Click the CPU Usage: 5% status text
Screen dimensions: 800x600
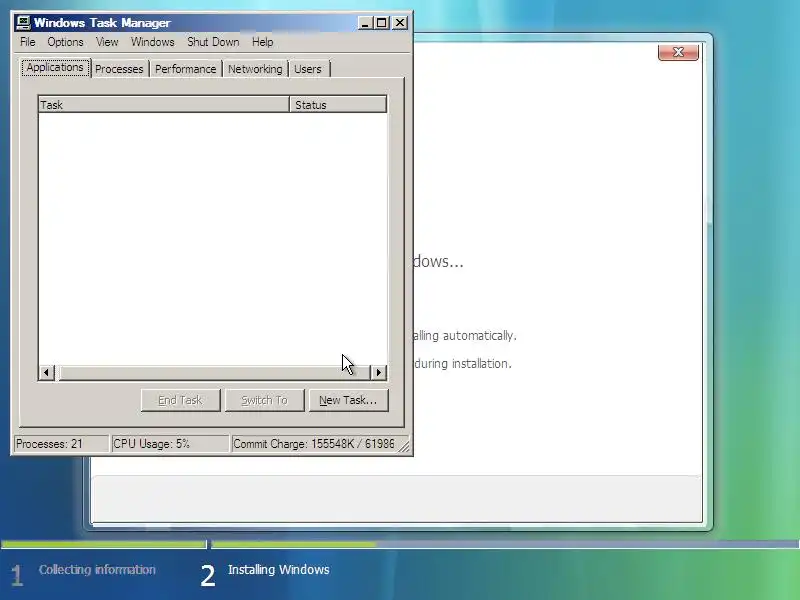pos(152,444)
